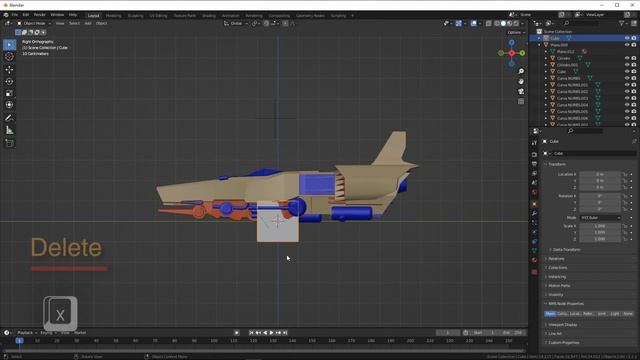Open the Render properties tab
The image size is (640, 360).
(x=534, y=155)
